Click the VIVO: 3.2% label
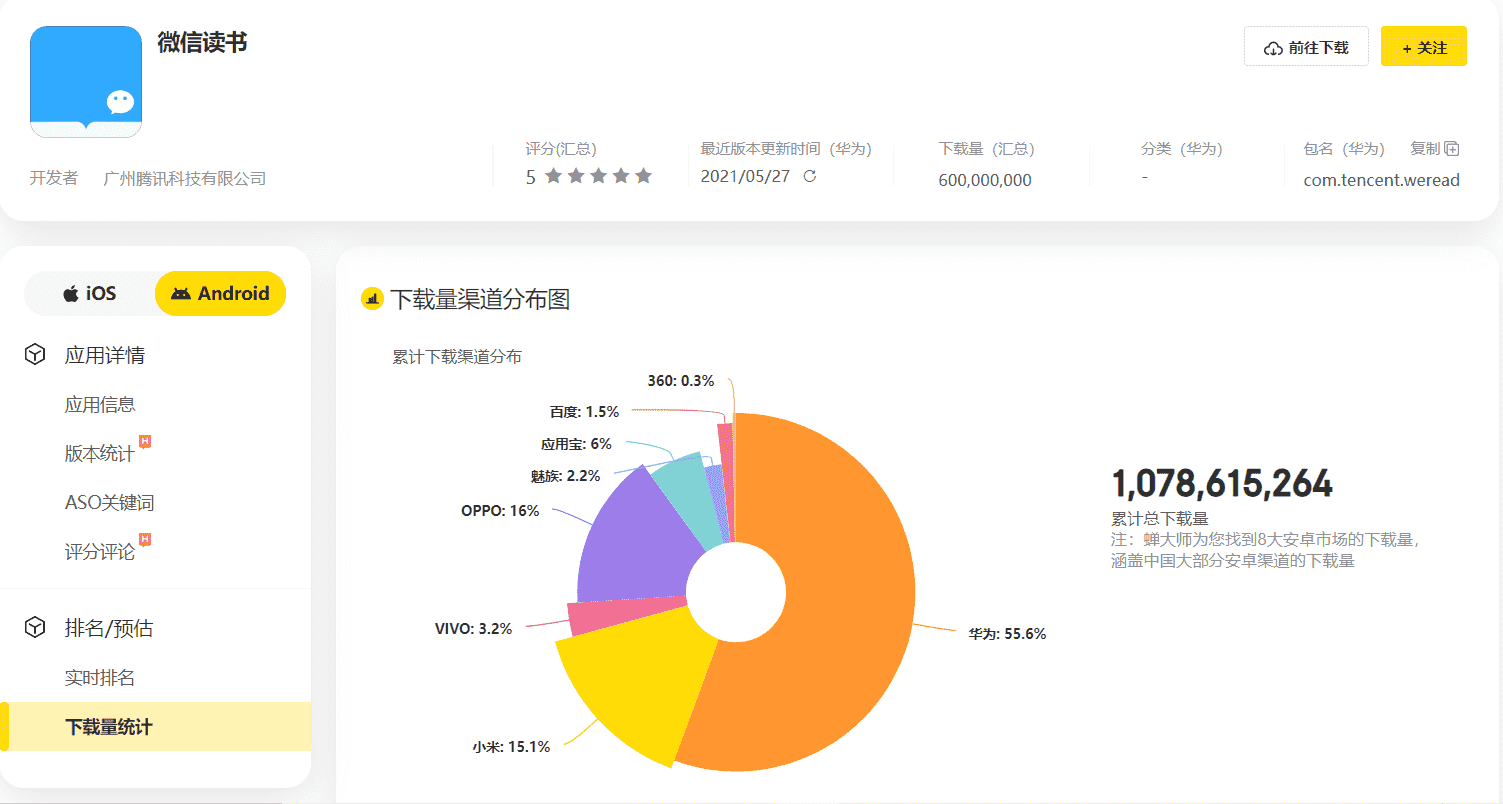1503x804 pixels. click(x=473, y=629)
